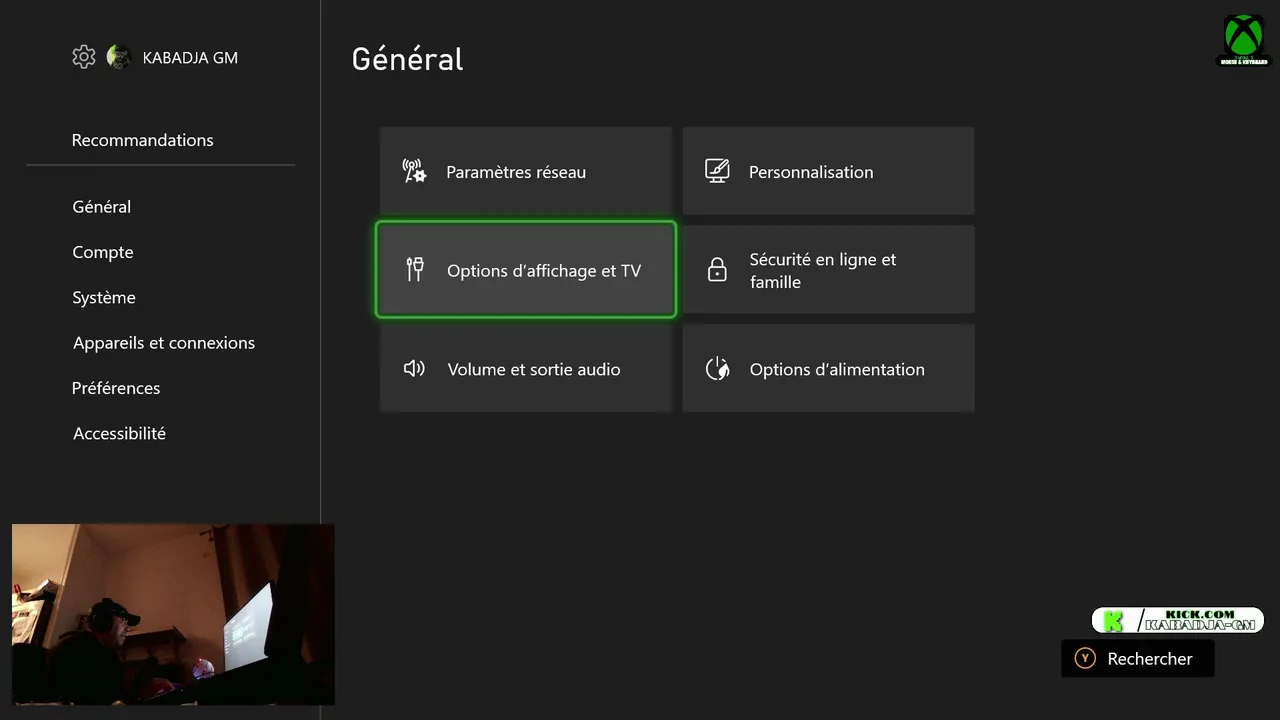The height and width of the screenshot is (720, 1280).
Task: Click the webcam overlay thumbnail
Action: click(x=173, y=614)
